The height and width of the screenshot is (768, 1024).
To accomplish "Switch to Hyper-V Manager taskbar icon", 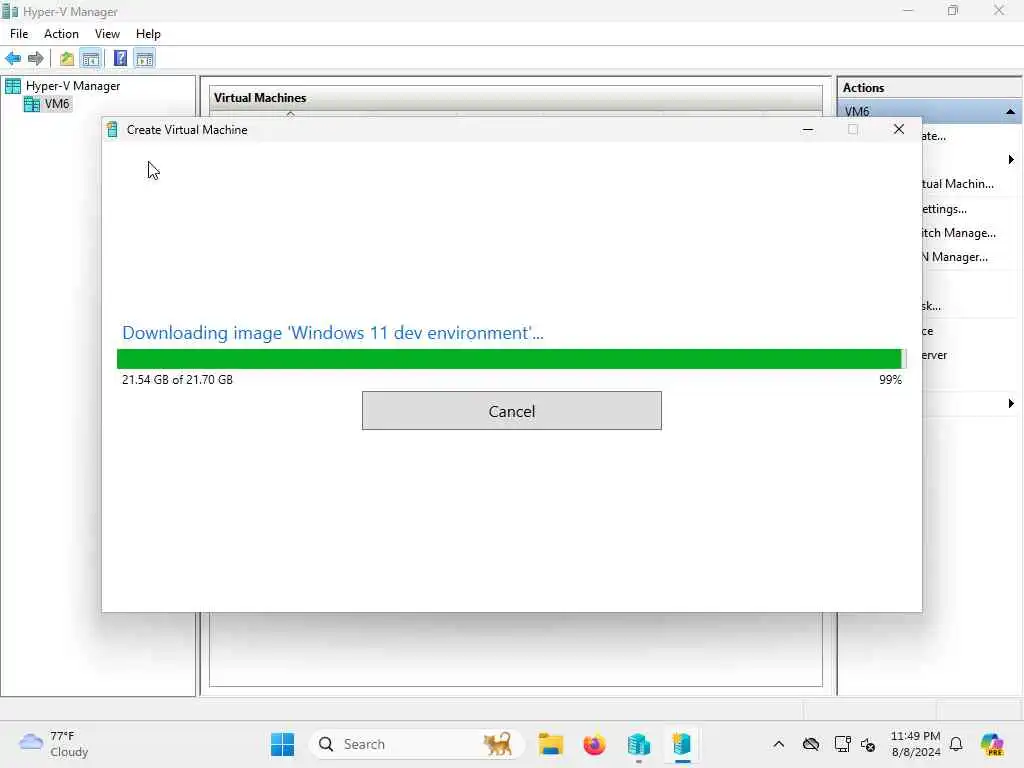I will coord(639,744).
